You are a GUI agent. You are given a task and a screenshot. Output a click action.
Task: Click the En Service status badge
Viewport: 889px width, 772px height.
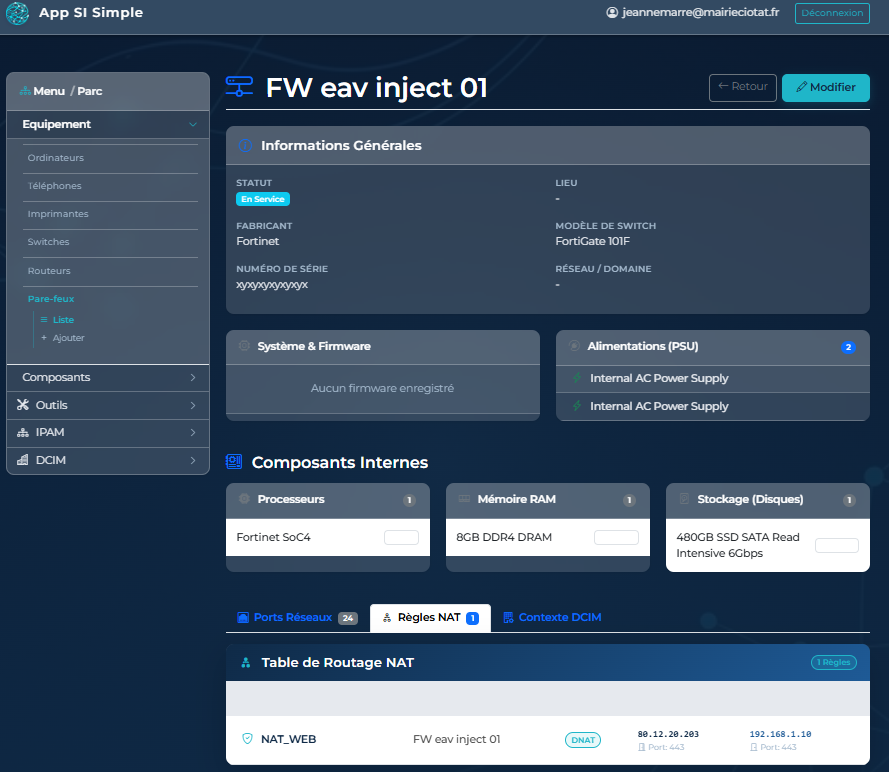[263, 199]
